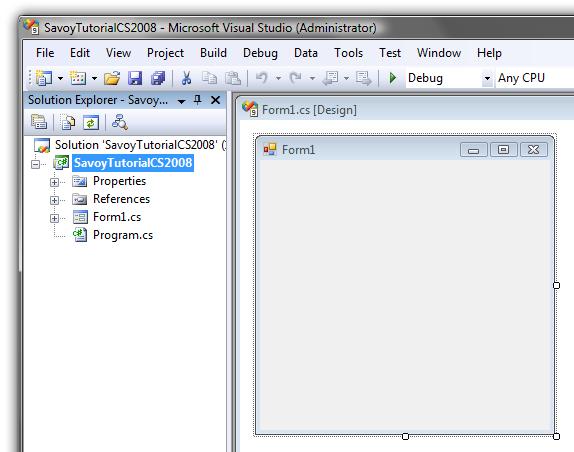
Task: Click the Save All icon
Action: tap(158, 78)
